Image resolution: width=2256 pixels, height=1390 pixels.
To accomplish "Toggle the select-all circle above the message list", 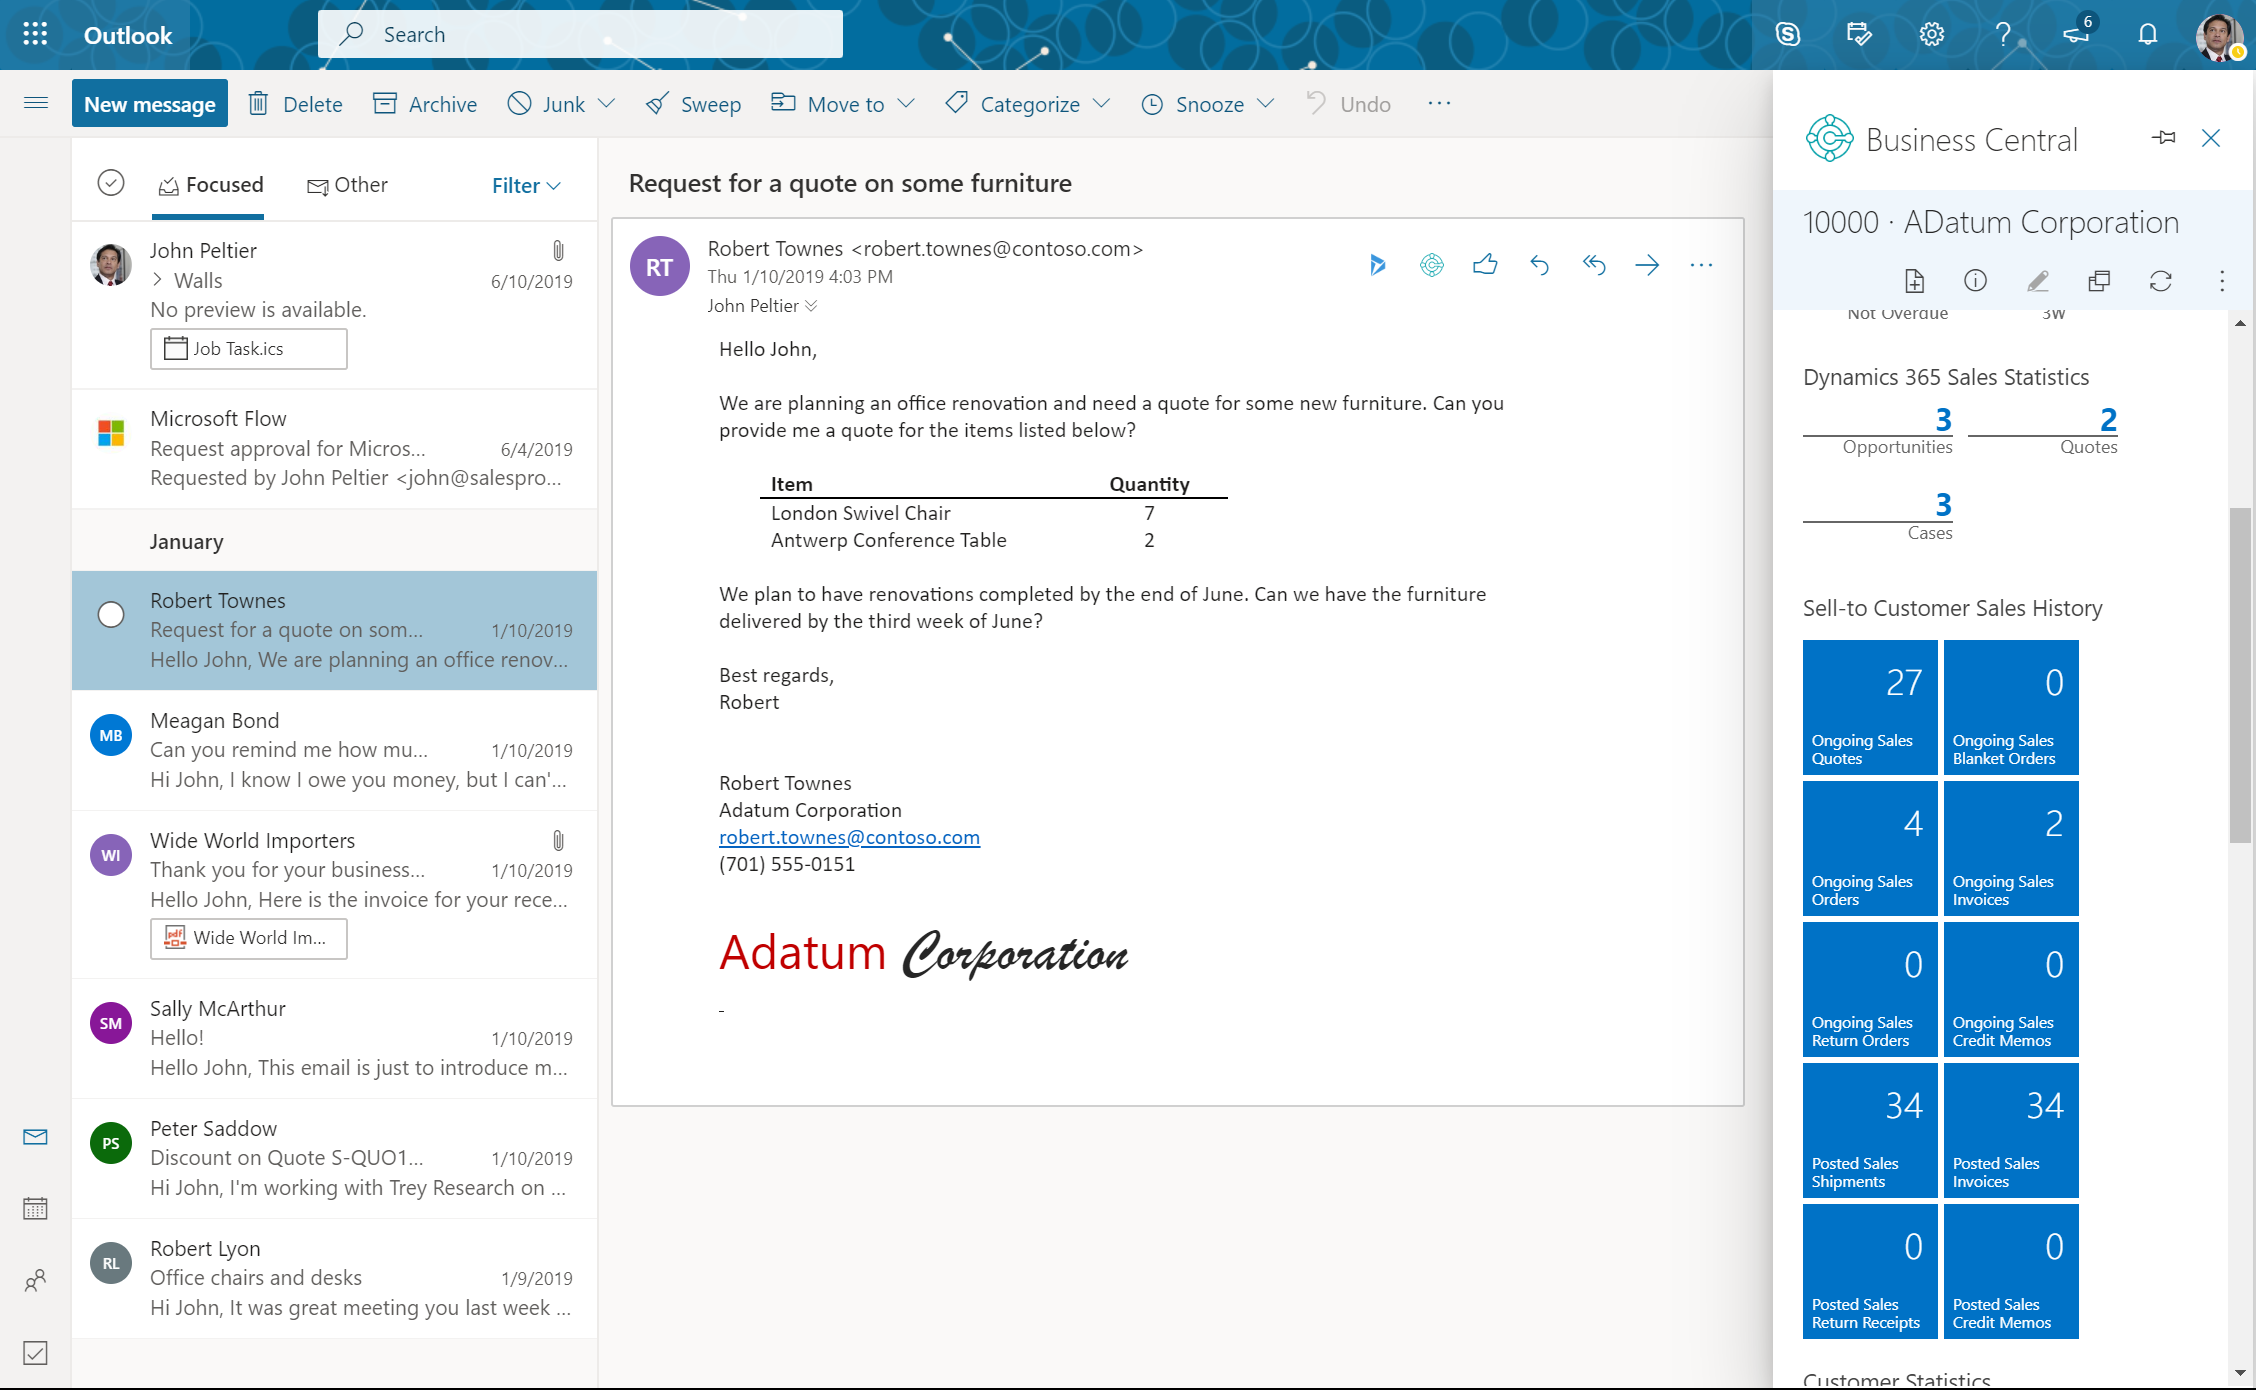I will [110, 183].
